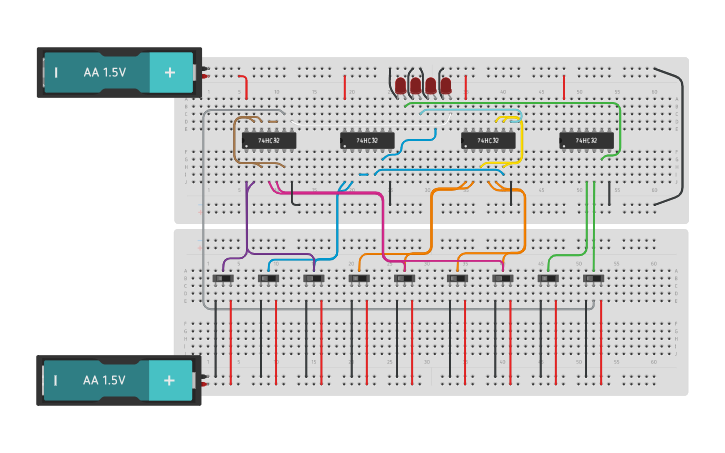Toggle the eighth slide switch from left

[548, 279]
